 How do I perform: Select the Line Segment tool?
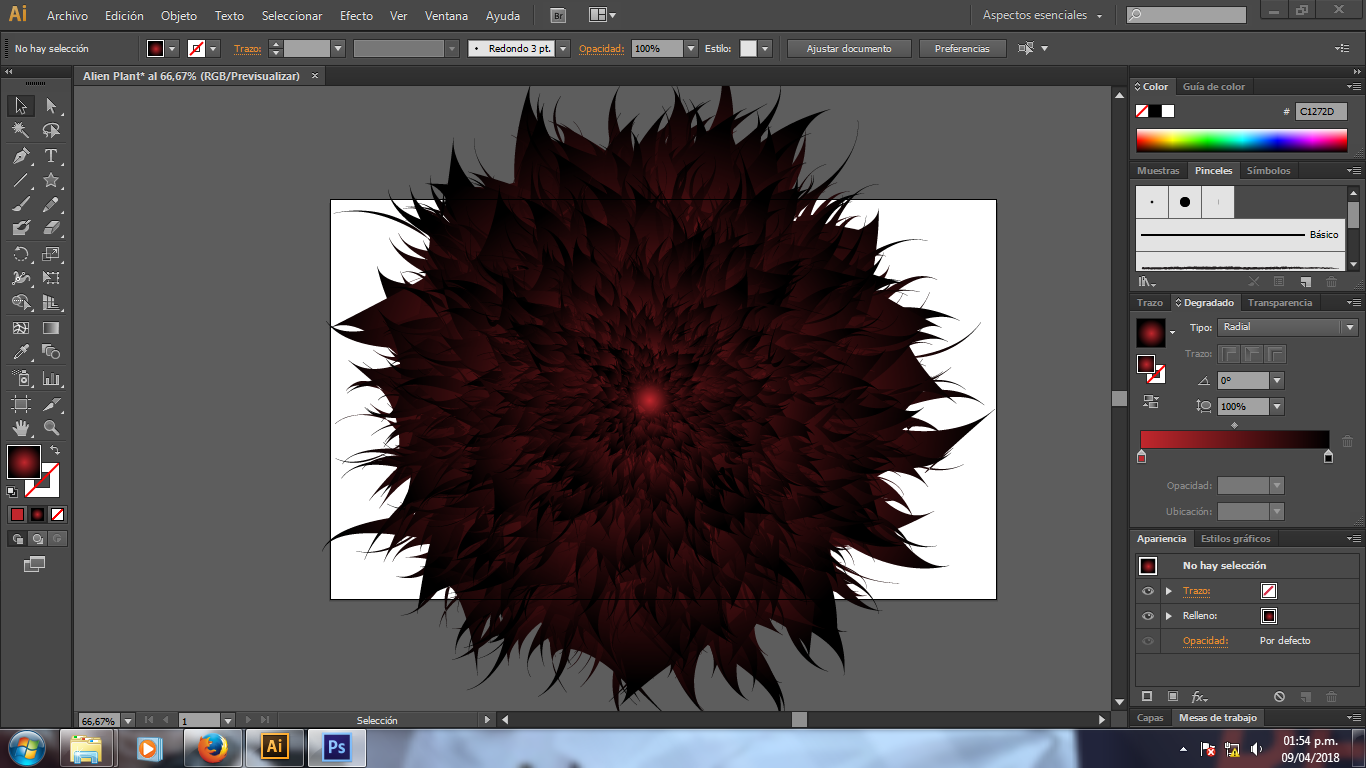click(21, 180)
